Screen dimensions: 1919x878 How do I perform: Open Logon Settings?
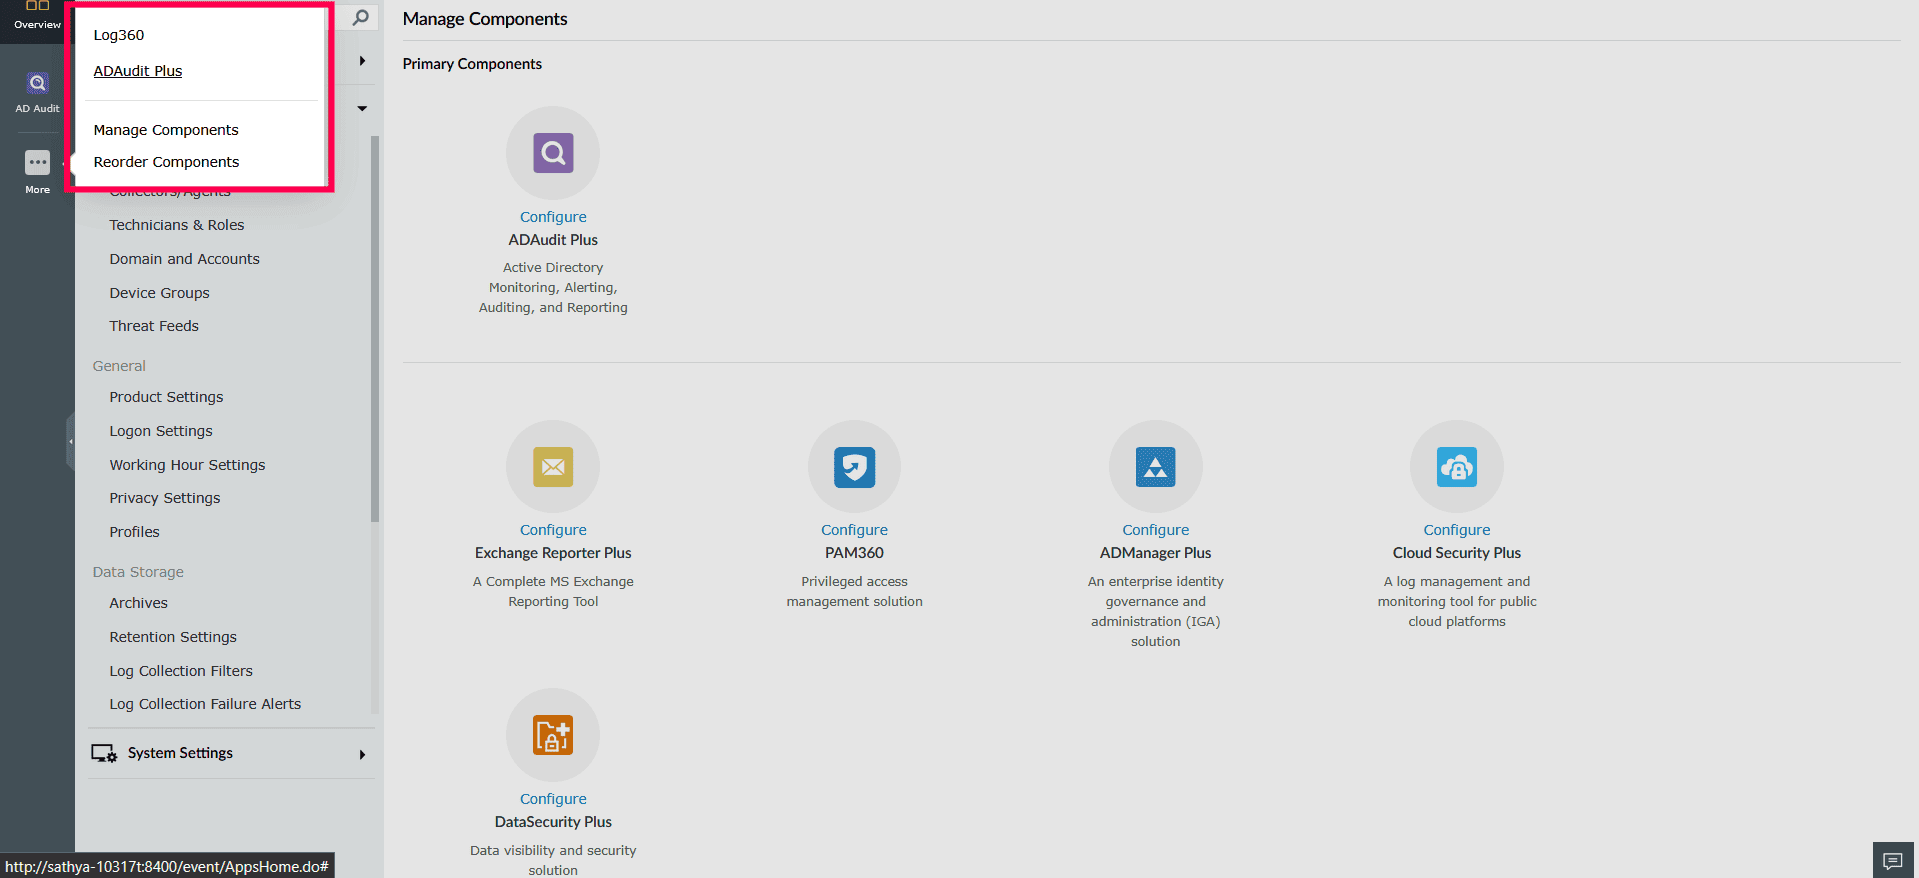click(x=161, y=431)
